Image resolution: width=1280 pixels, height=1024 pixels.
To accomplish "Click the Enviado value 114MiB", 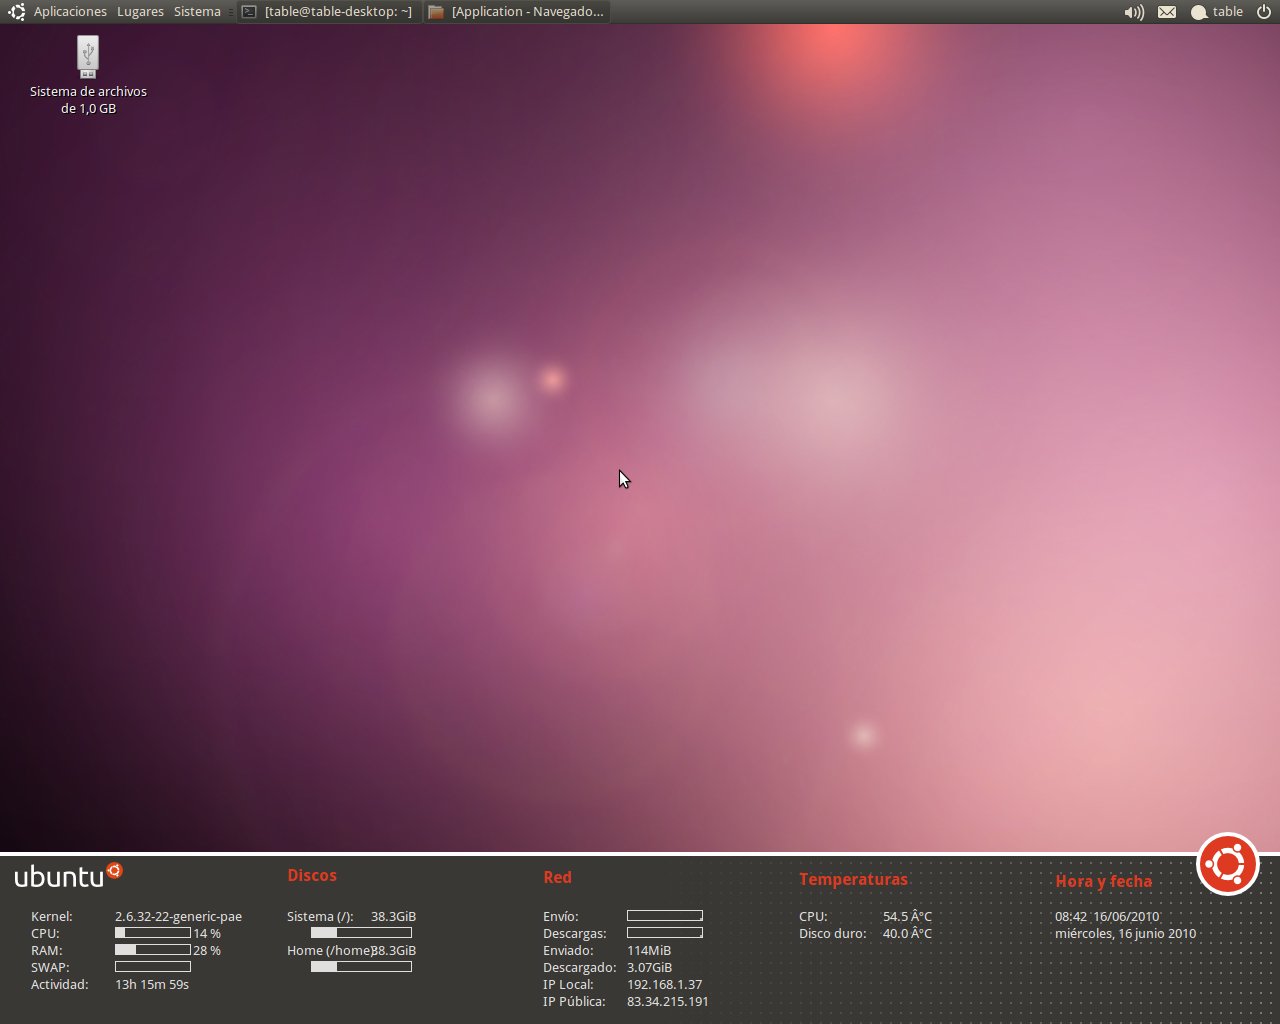I will 649,950.
